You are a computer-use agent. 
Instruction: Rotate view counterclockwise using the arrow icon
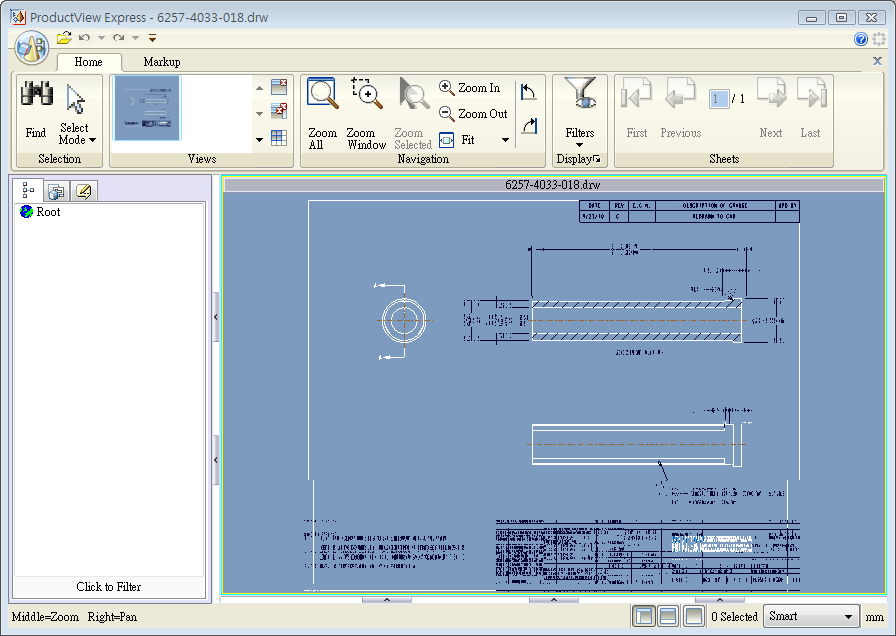(529, 92)
